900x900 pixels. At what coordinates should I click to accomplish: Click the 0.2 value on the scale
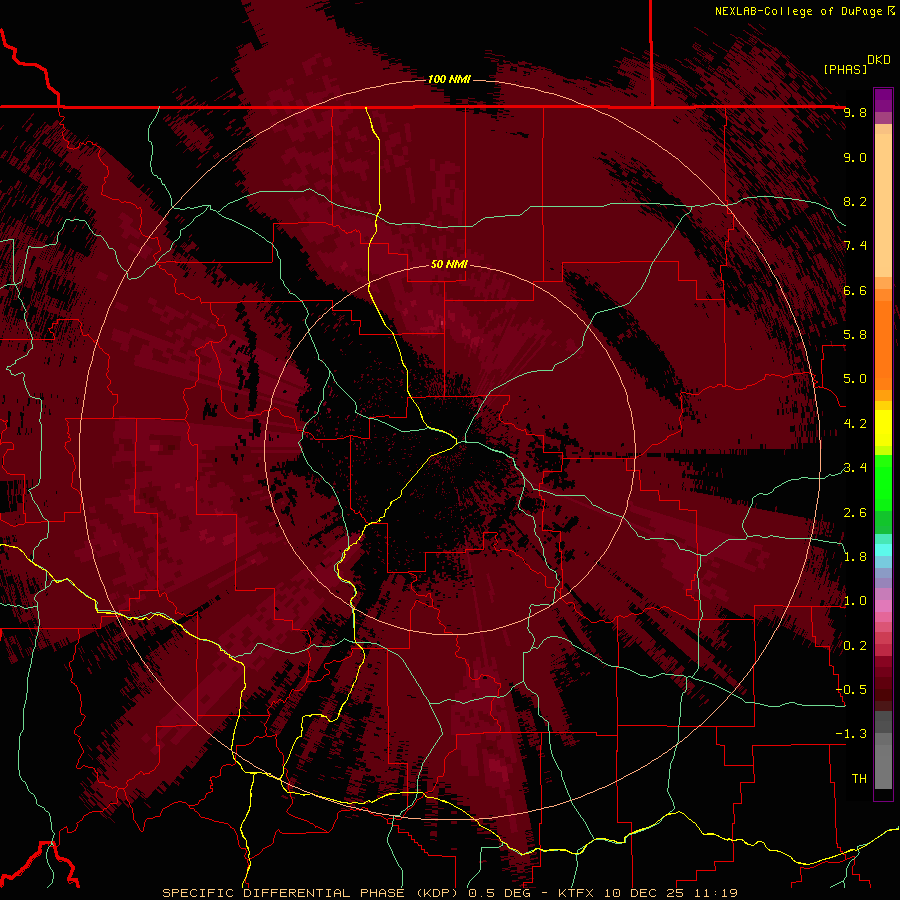click(x=855, y=646)
